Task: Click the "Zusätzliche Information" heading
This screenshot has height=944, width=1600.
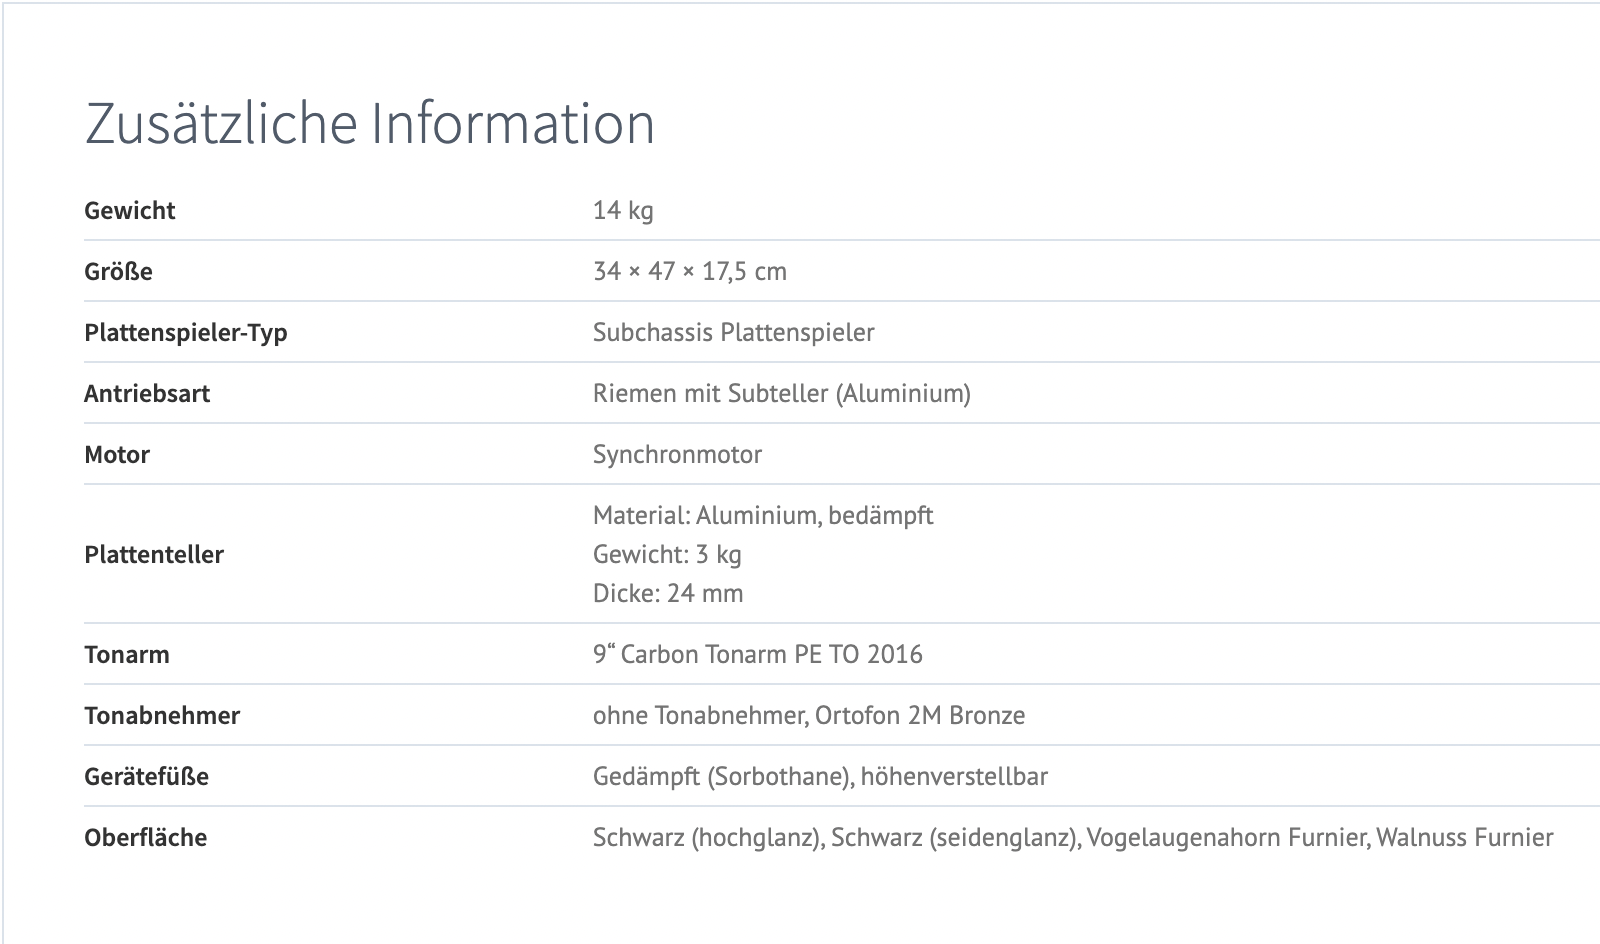Action: click(369, 123)
